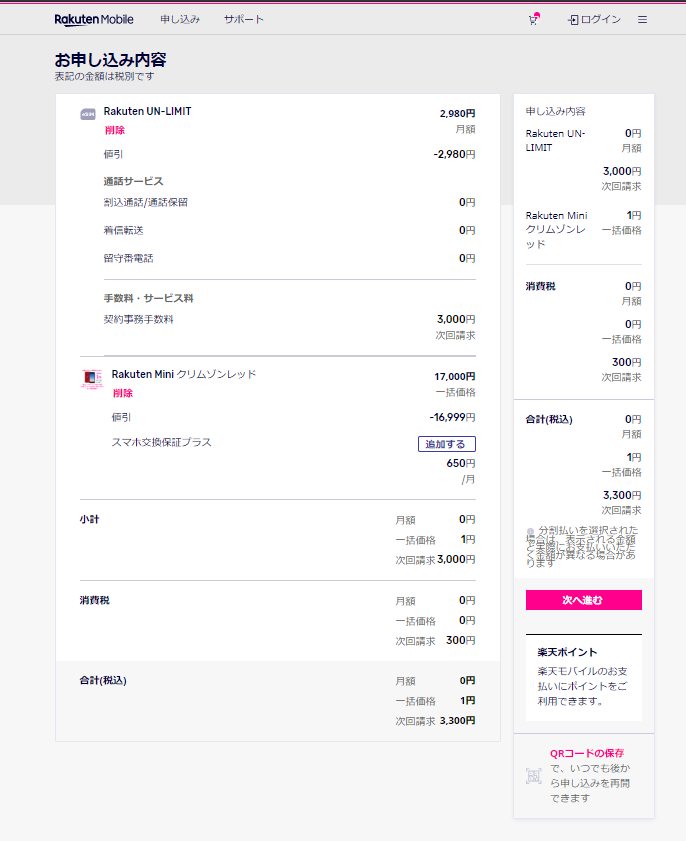Click the eSIM icon beside Rakuten UN-LIMIT
Screen dimensions: 686x841
[88, 114]
